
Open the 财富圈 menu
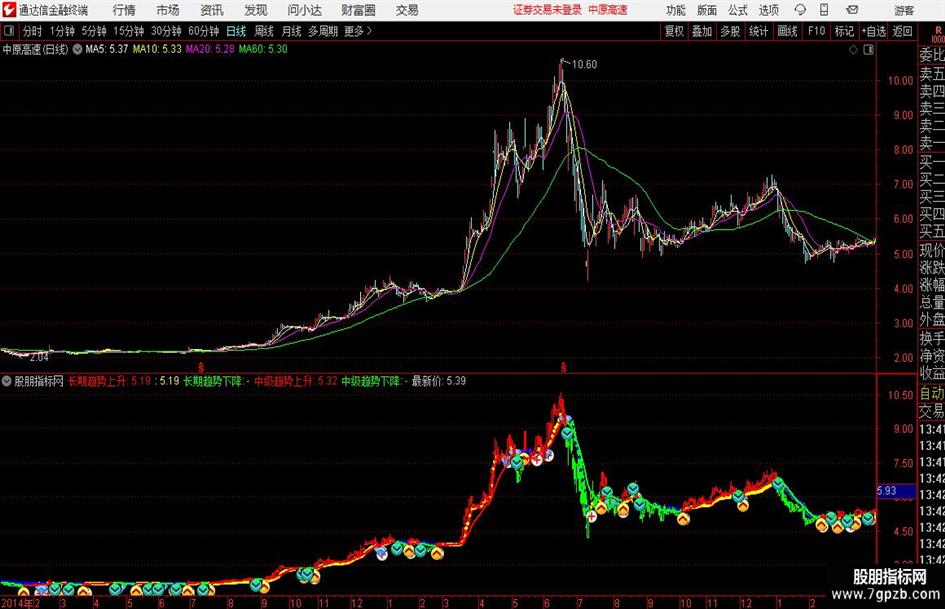pos(358,10)
